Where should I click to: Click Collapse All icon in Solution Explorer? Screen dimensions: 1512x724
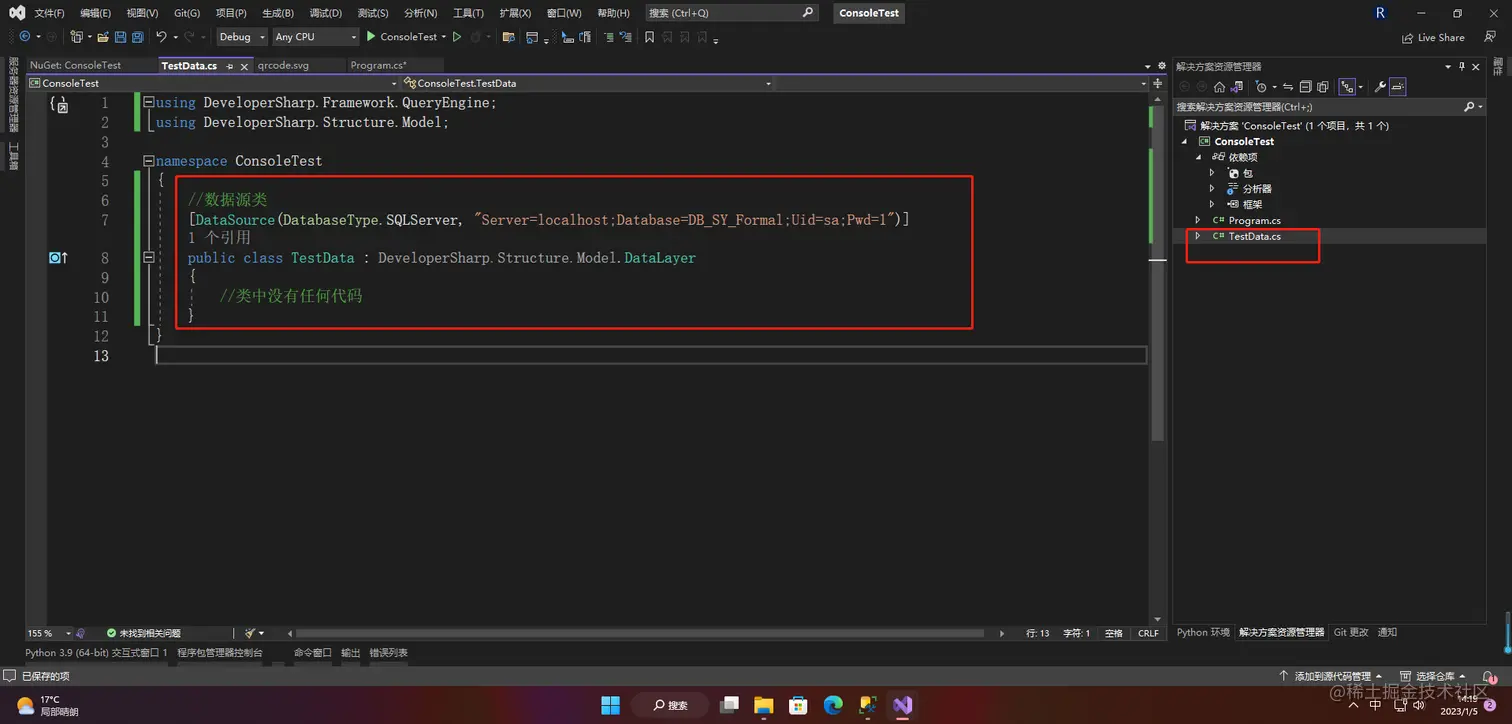1306,87
